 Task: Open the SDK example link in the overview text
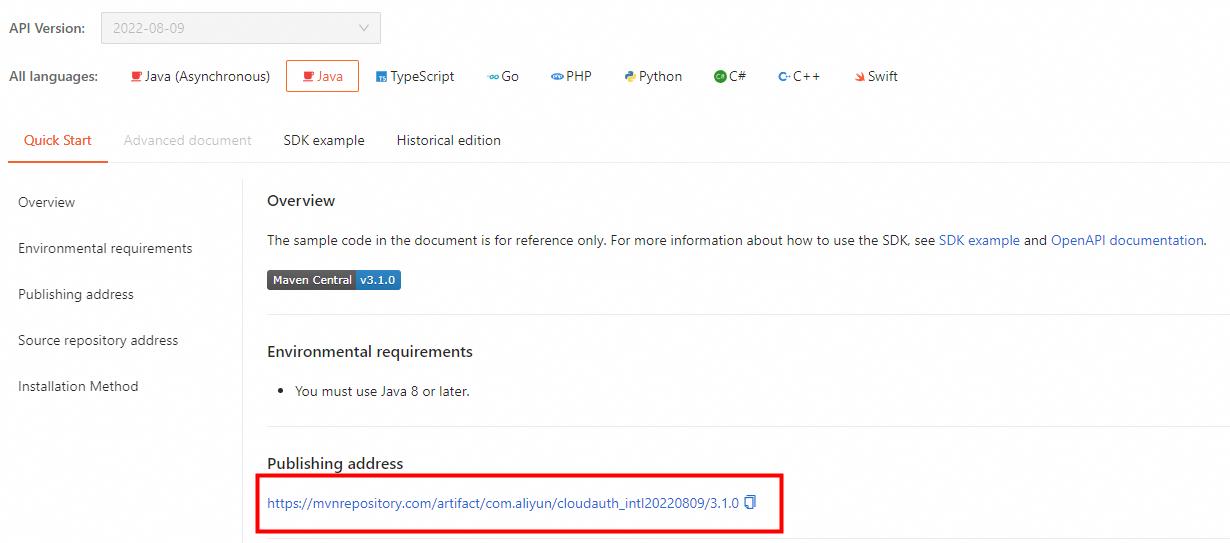(x=979, y=240)
